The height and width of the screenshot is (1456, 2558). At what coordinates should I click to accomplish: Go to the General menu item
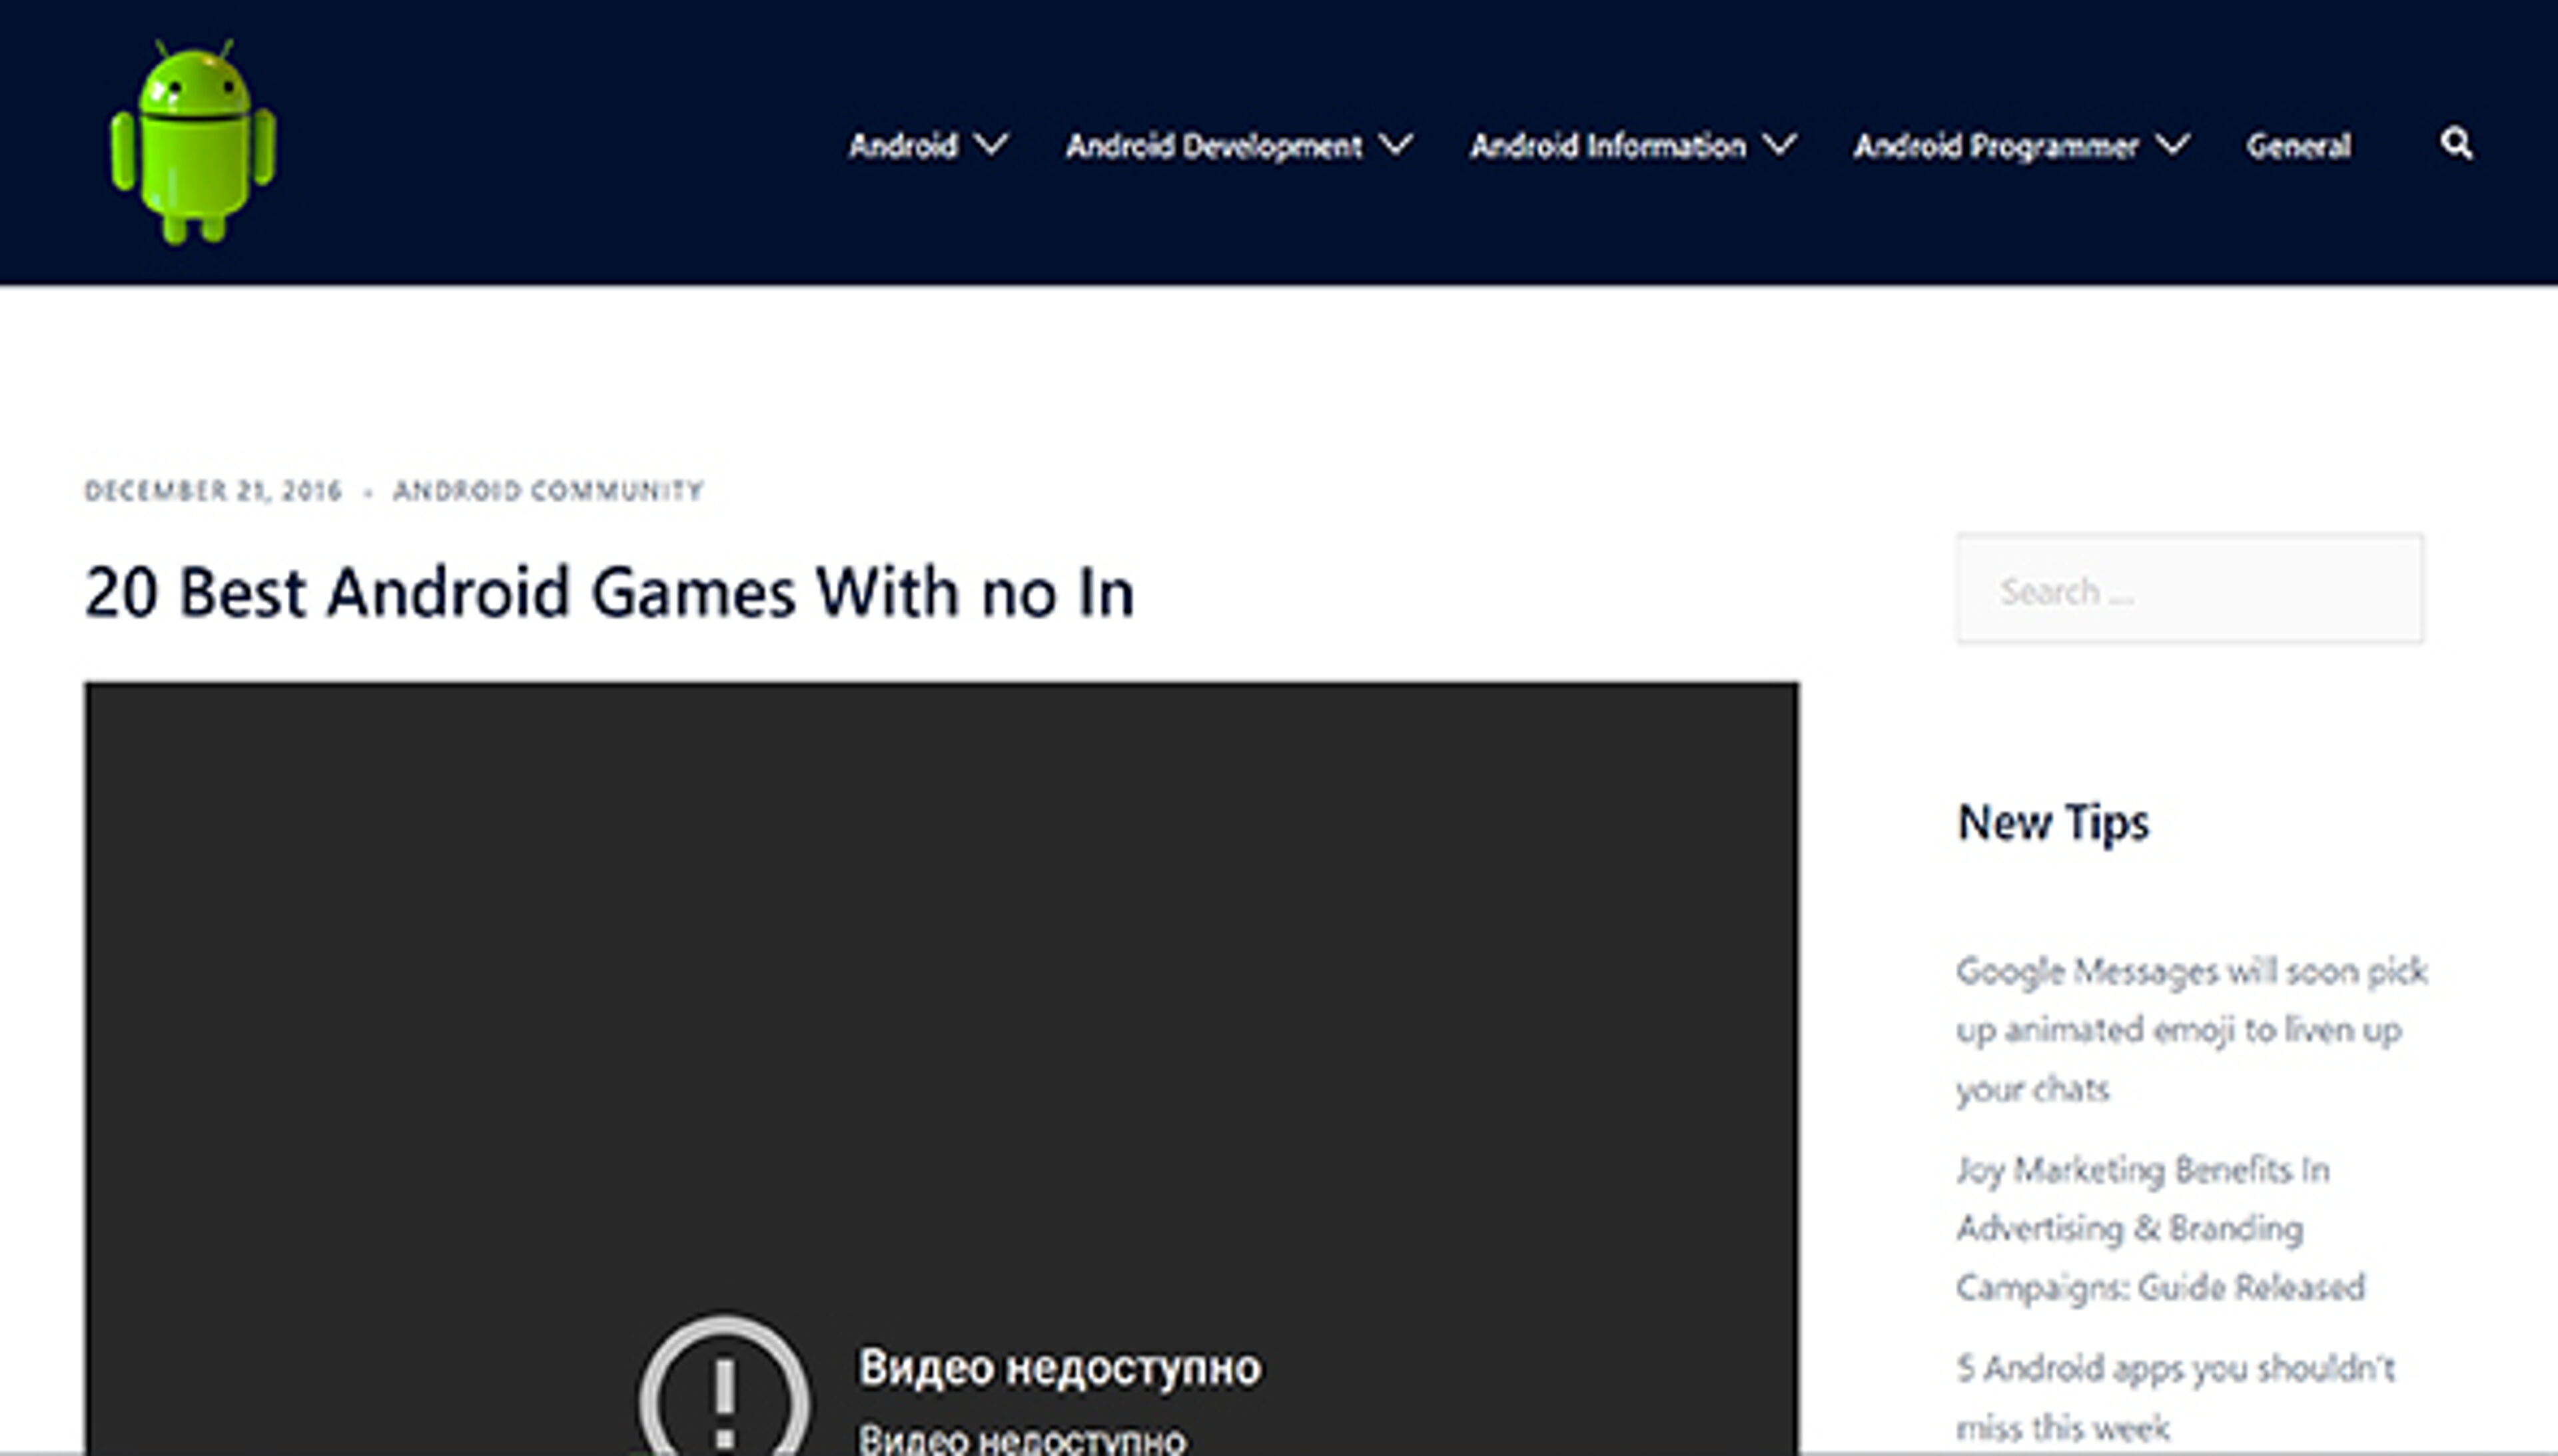coord(2298,146)
